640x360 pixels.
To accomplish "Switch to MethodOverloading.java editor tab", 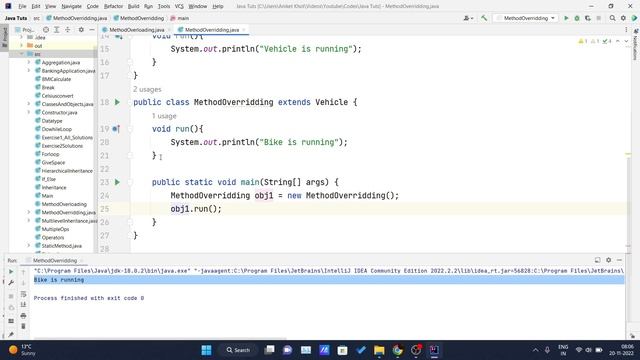I will [x=136, y=30].
